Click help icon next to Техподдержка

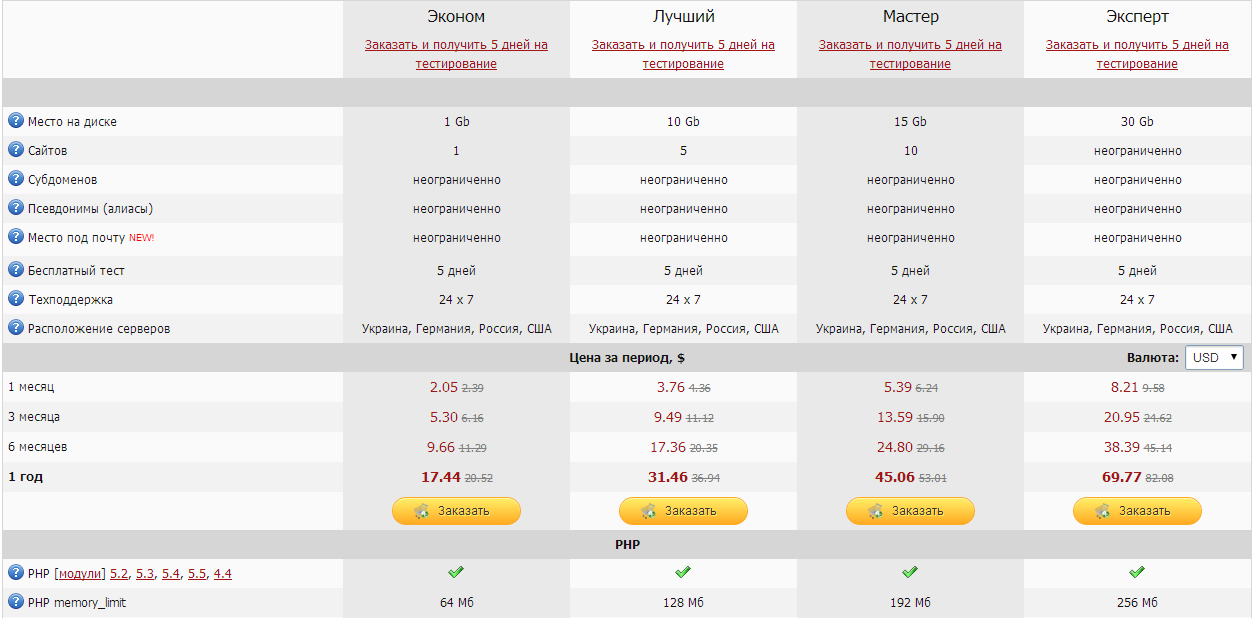[16, 299]
